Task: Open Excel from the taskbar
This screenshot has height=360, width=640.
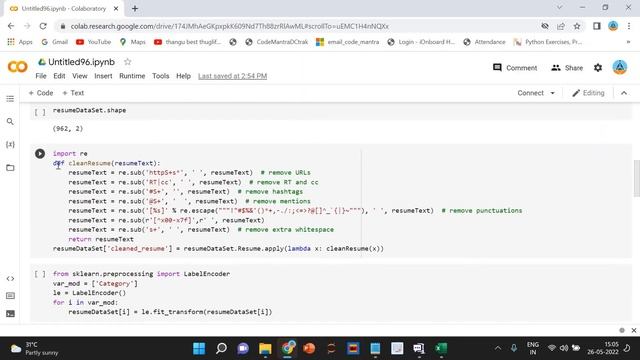Action: point(441,349)
